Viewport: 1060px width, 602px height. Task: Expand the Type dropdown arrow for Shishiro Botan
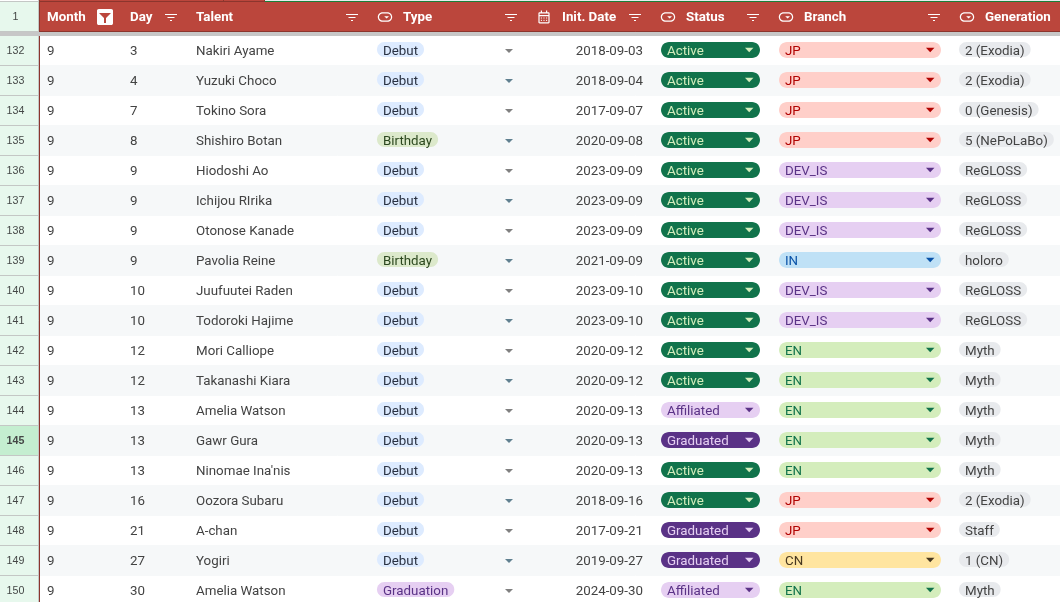pos(508,141)
